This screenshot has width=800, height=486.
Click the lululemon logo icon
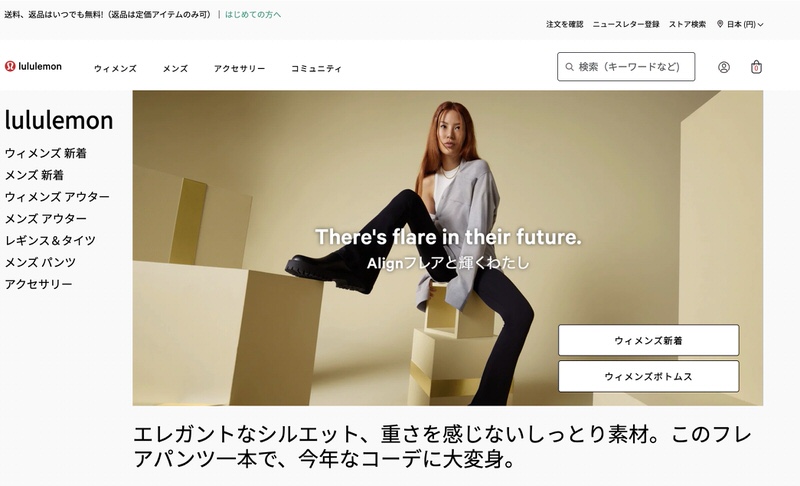[x=10, y=66]
